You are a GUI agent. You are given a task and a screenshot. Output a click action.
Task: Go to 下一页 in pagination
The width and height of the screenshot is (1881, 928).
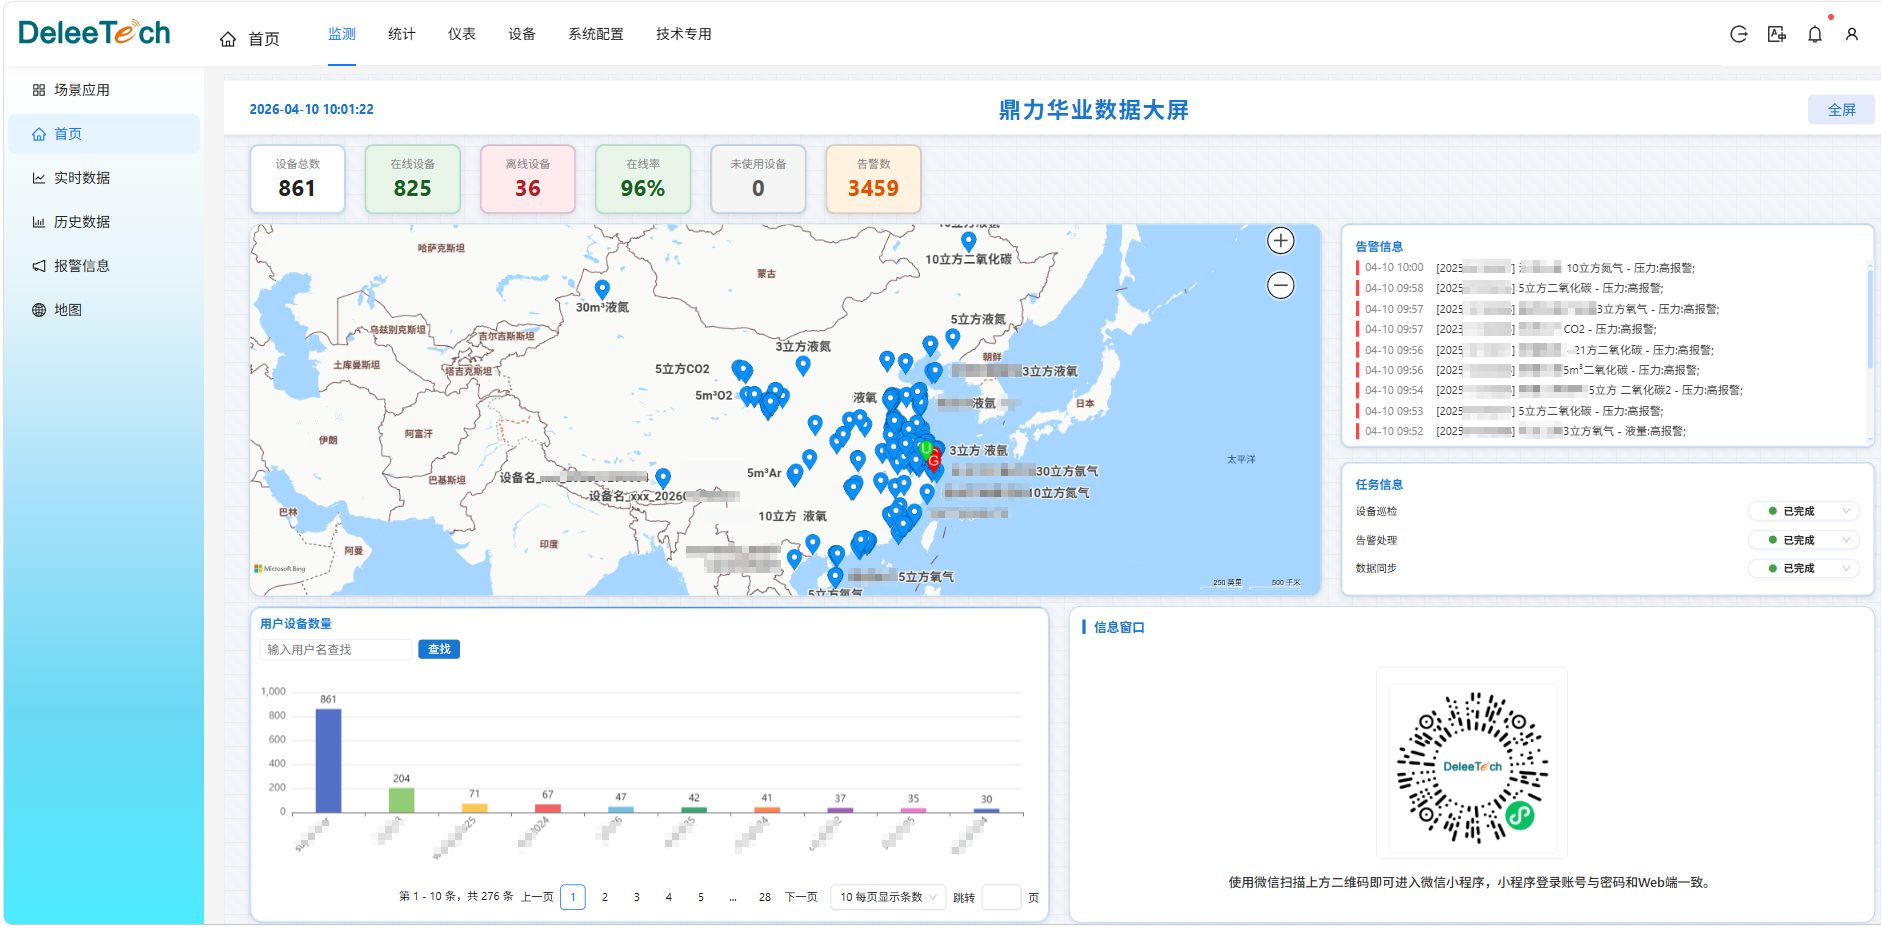tap(800, 897)
